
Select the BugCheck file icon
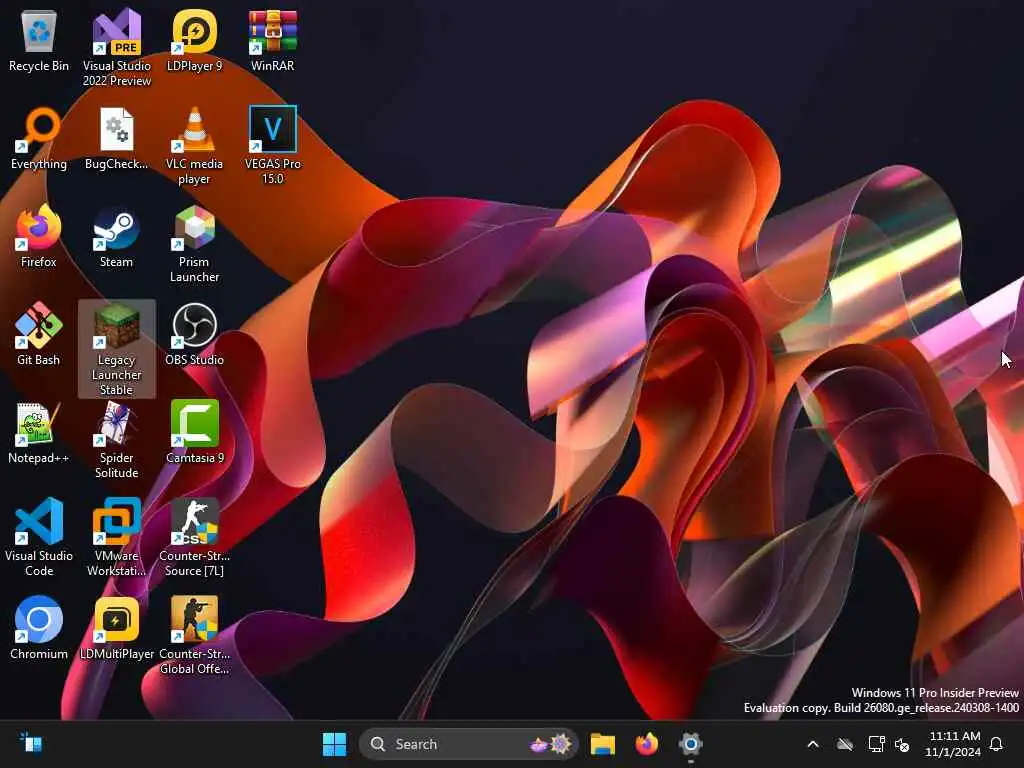116,139
